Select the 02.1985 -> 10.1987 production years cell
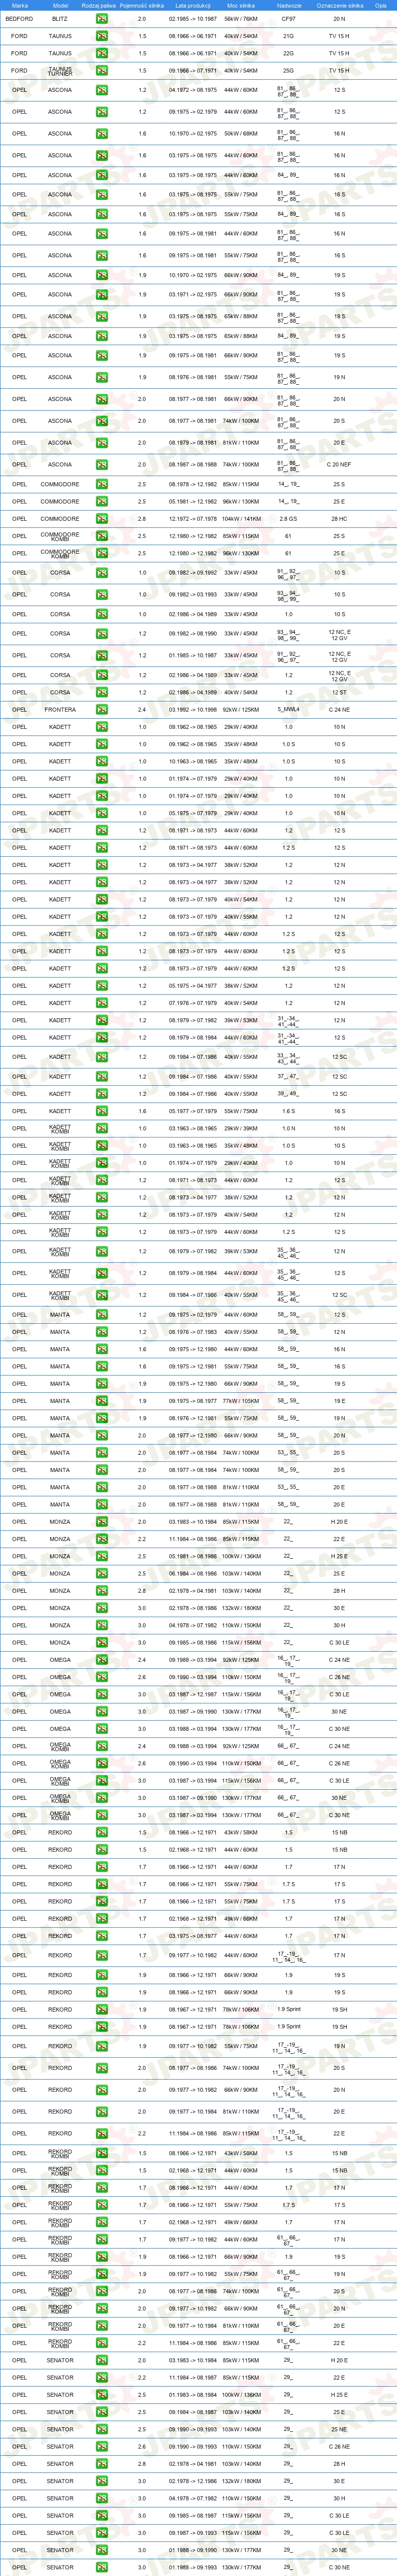Image resolution: width=397 pixels, height=2576 pixels. click(192, 19)
